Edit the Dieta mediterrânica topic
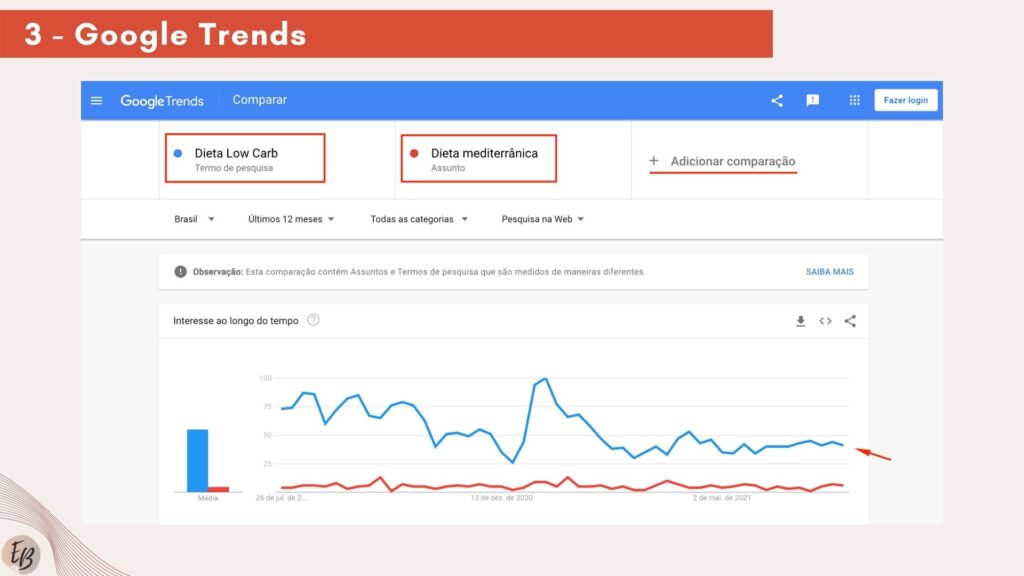1024x576 pixels. [479, 158]
